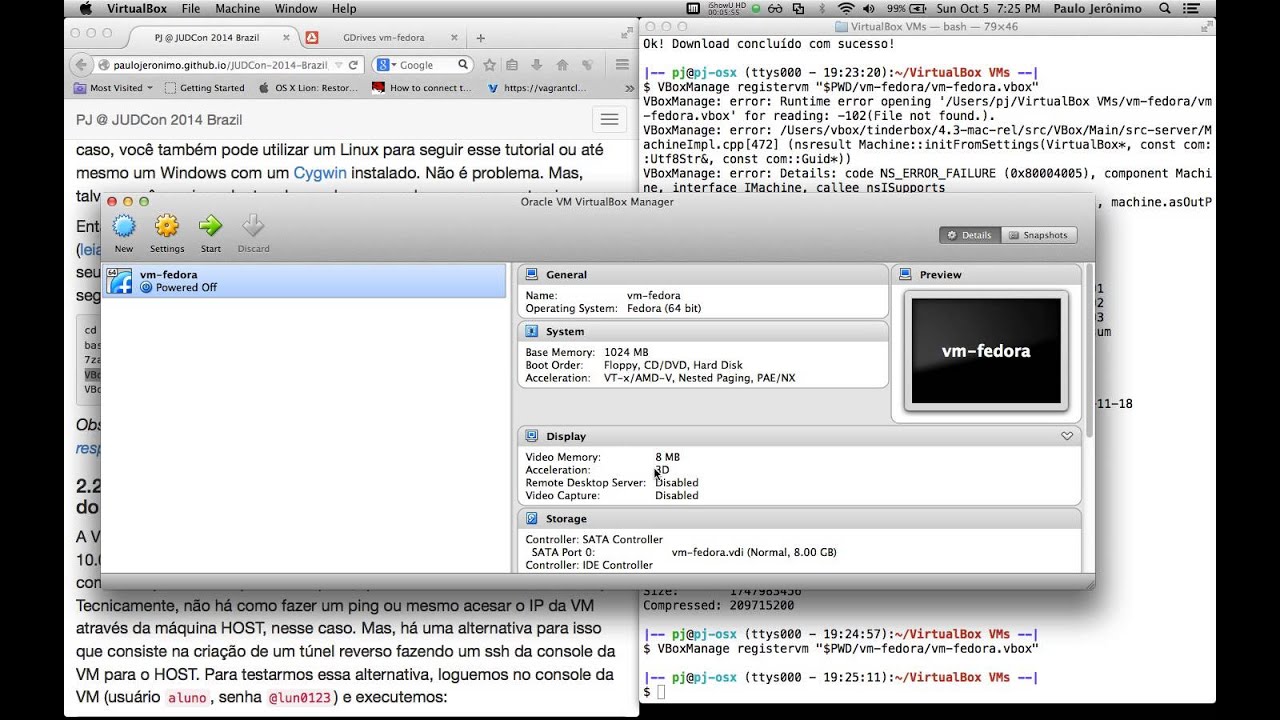Open Getting Started bookmark
The height and width of the screenshot is (720, 1280).
coord(205,88)
